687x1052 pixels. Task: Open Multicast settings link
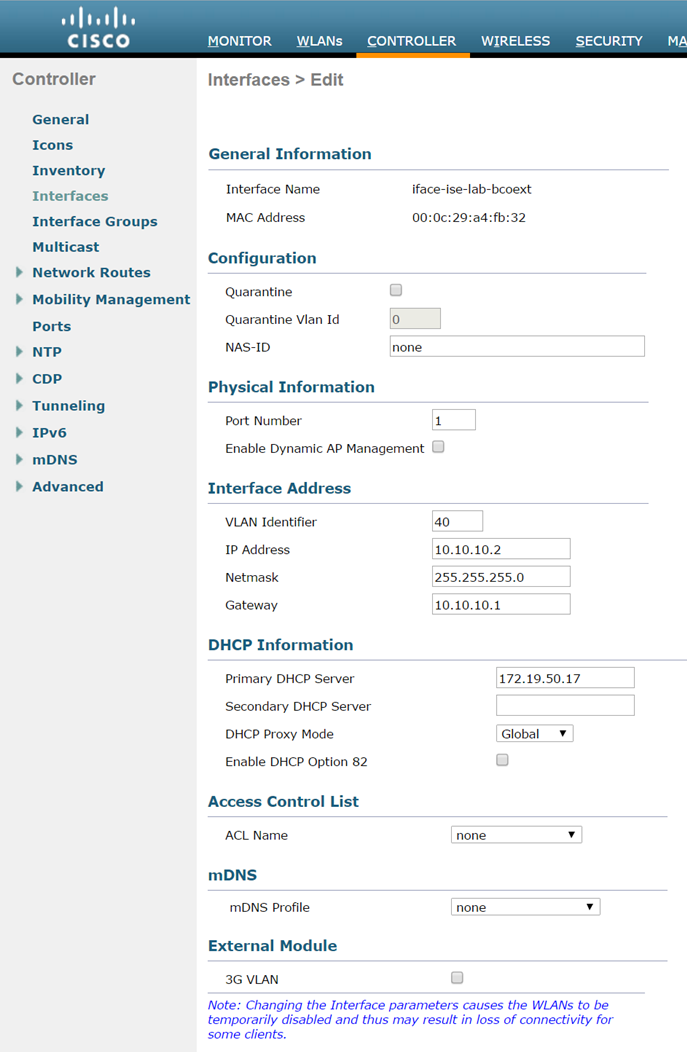pyautogui.click(x=66, y=247)
